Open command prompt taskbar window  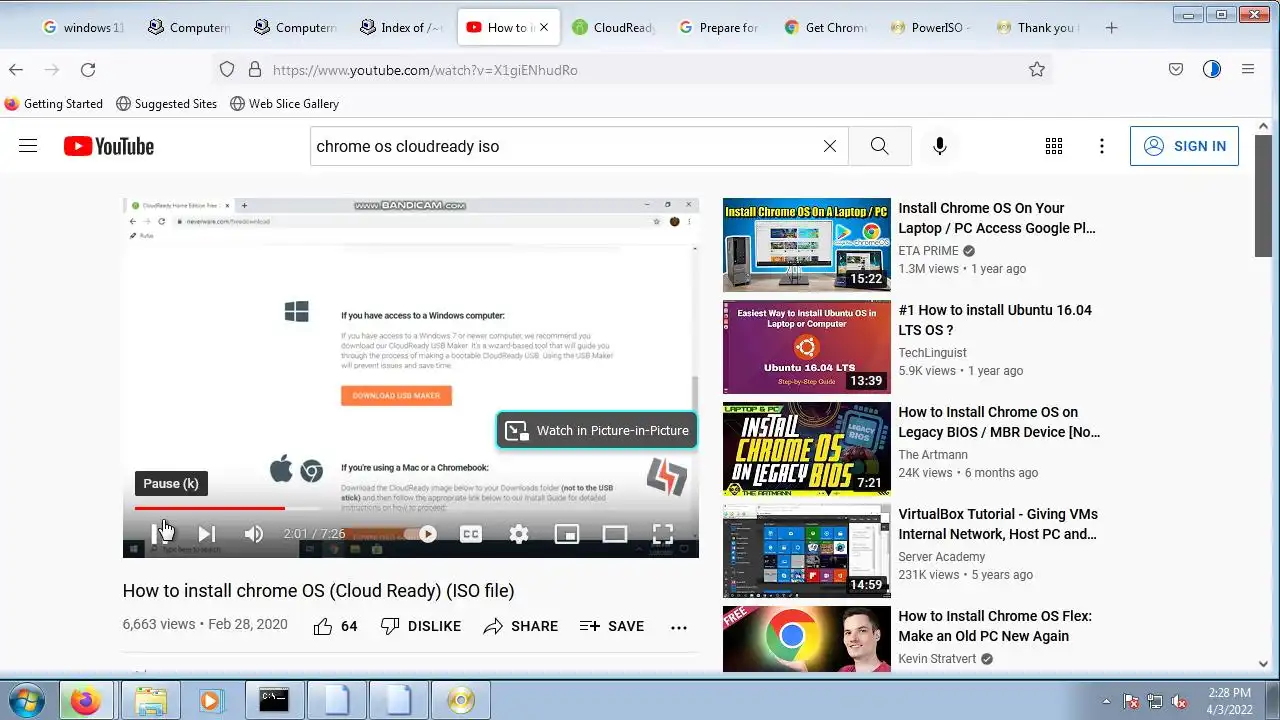tap(274, 700)
